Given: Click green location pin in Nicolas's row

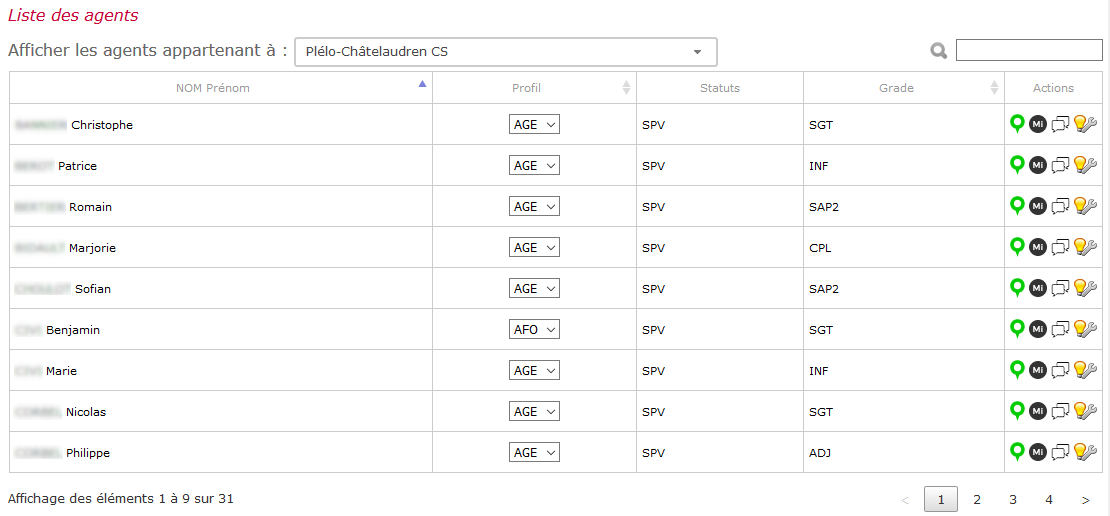Looking at the screenshot, I should pos(1017,411).
